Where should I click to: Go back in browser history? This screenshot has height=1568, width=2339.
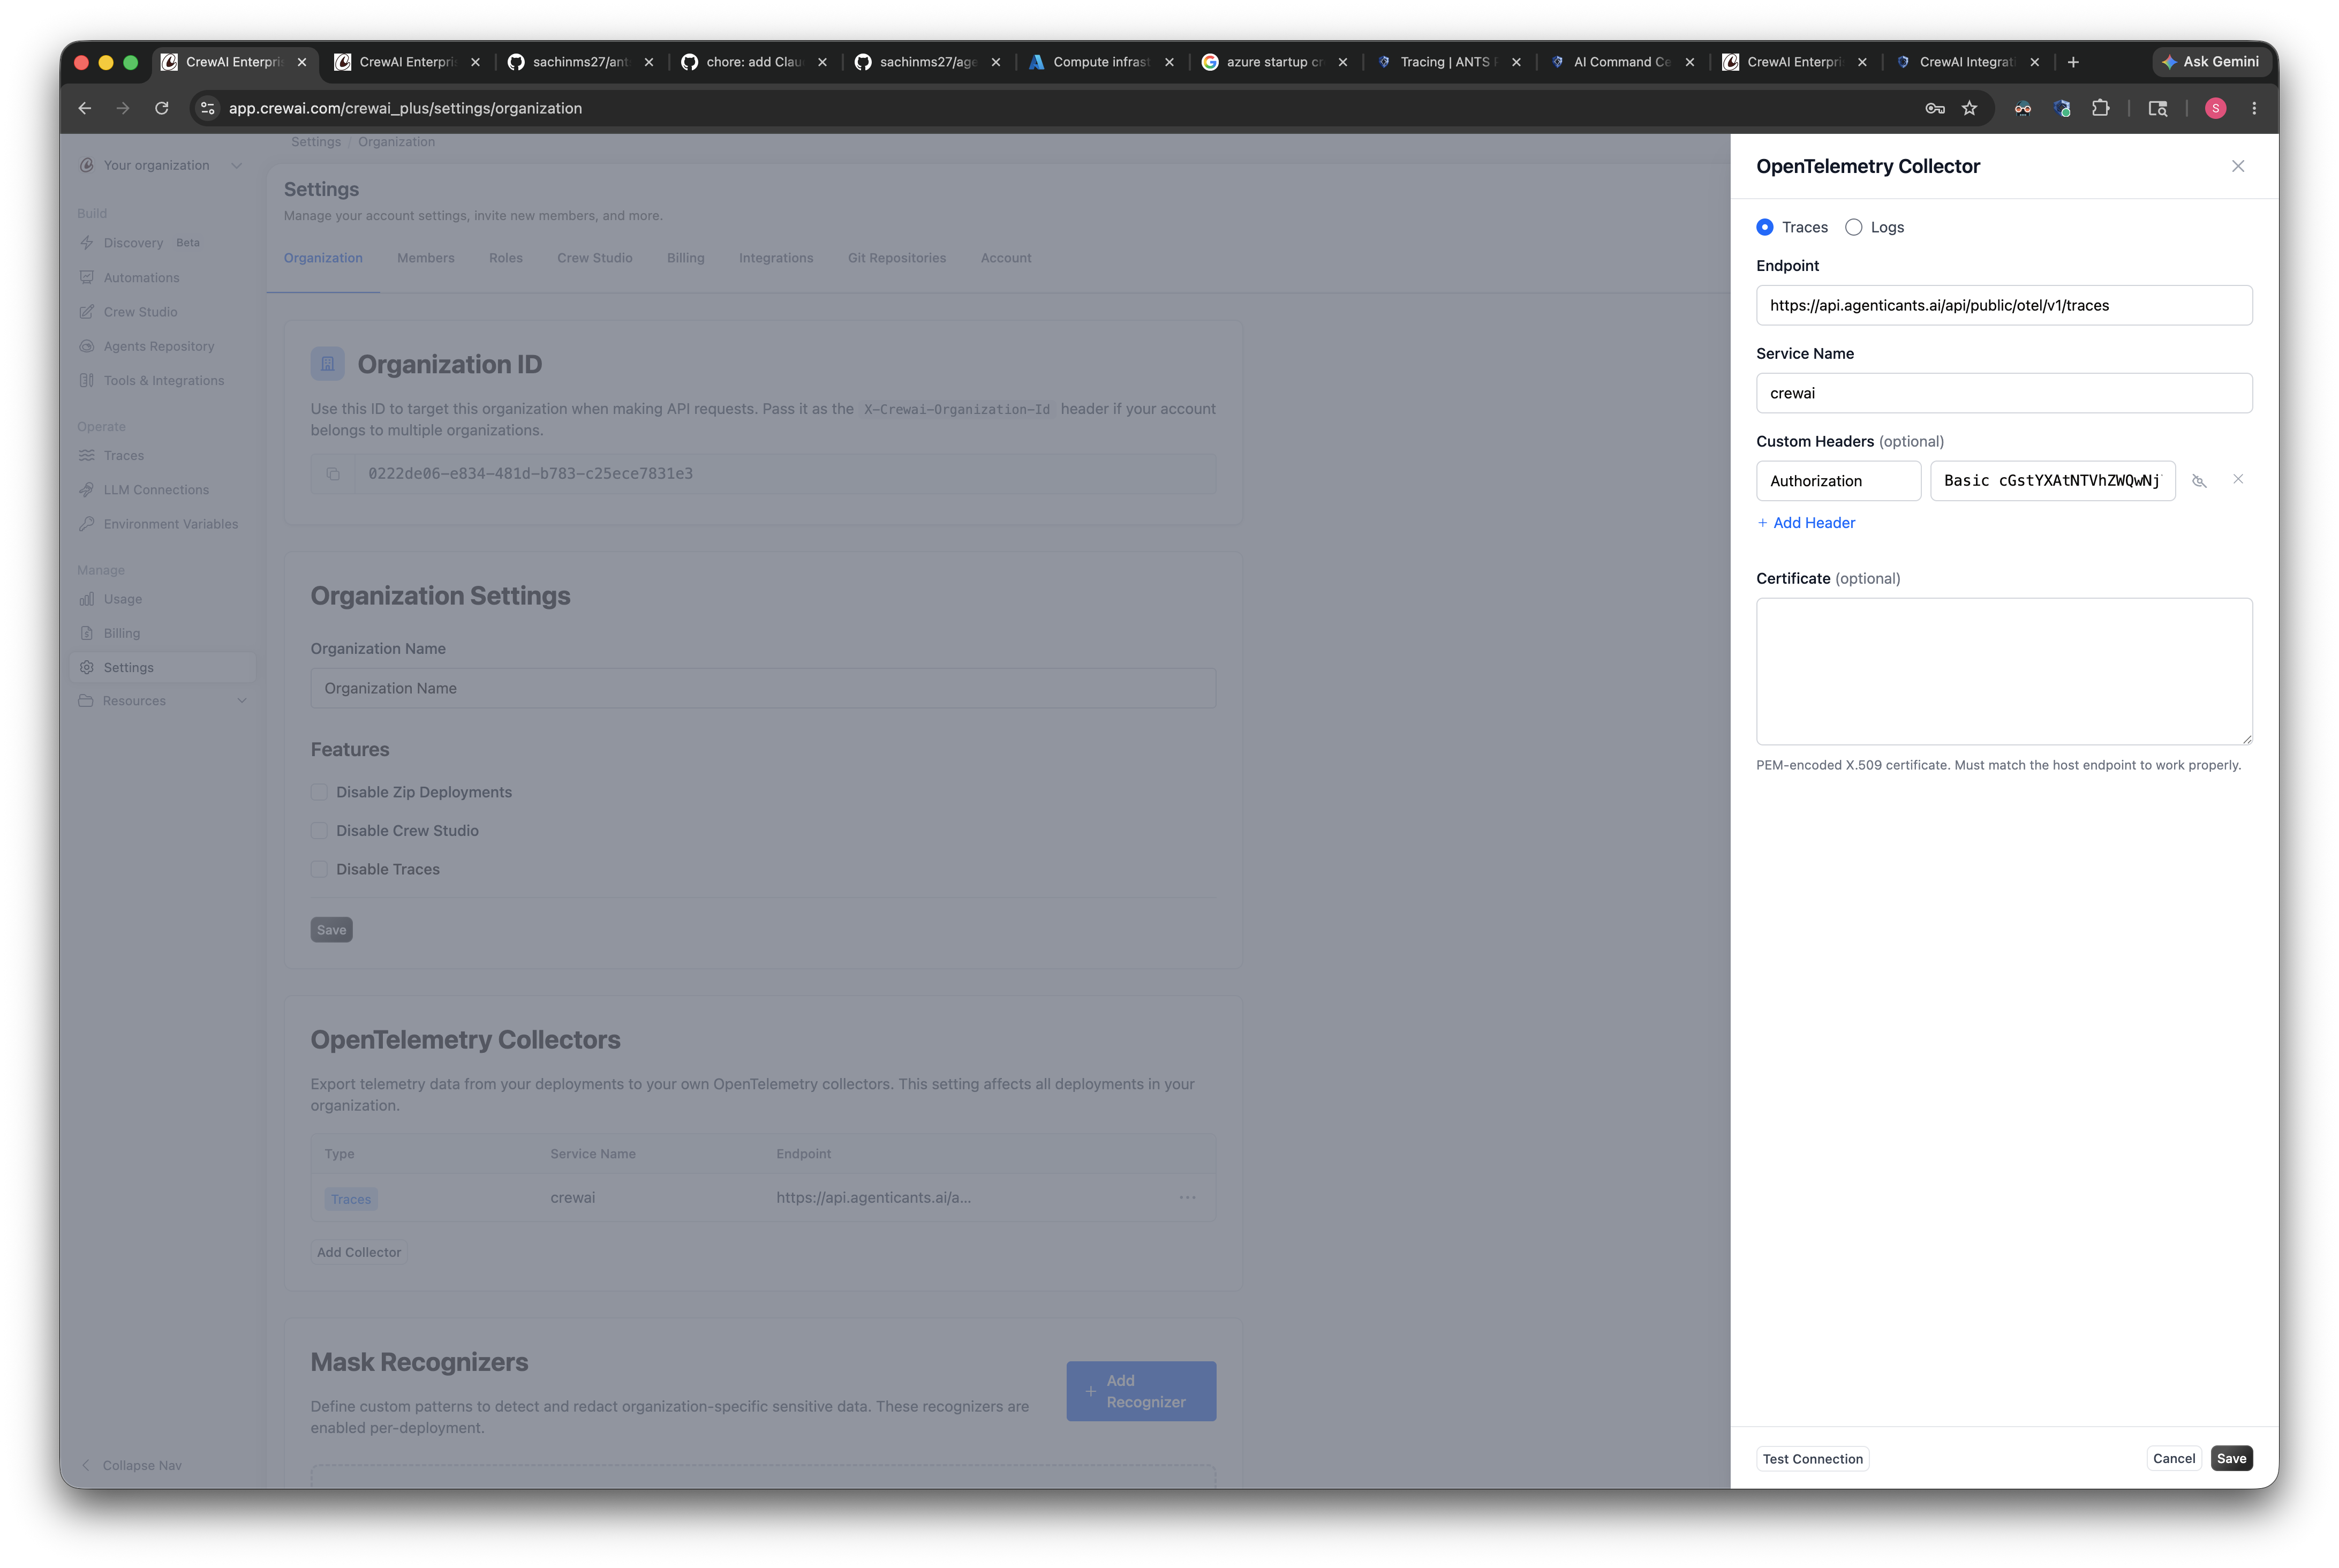click(85, 108)
